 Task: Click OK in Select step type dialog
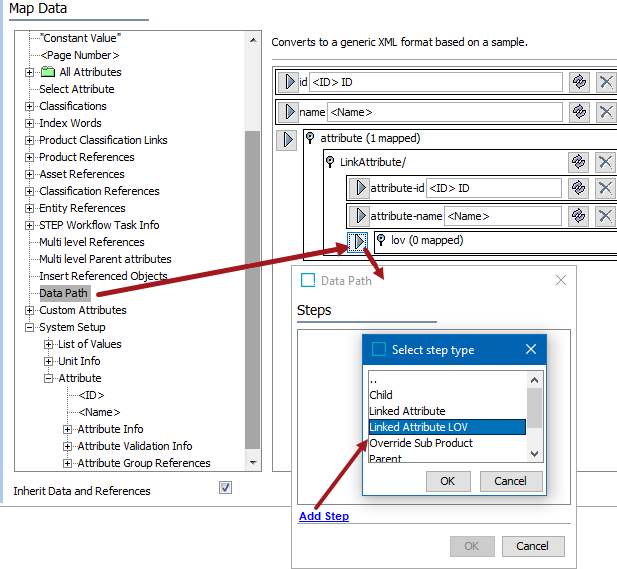(x=448, y=481)
